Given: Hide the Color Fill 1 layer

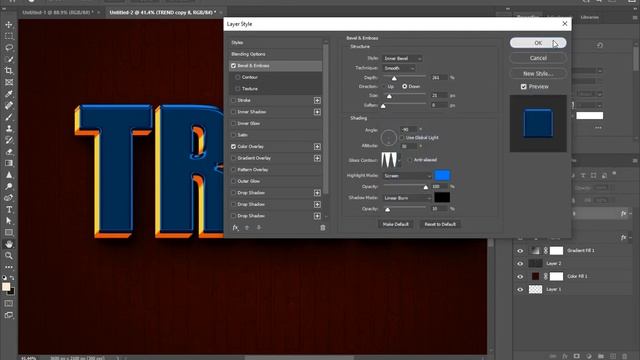Looking at the screenshot, I should click(x=520, y=277).
